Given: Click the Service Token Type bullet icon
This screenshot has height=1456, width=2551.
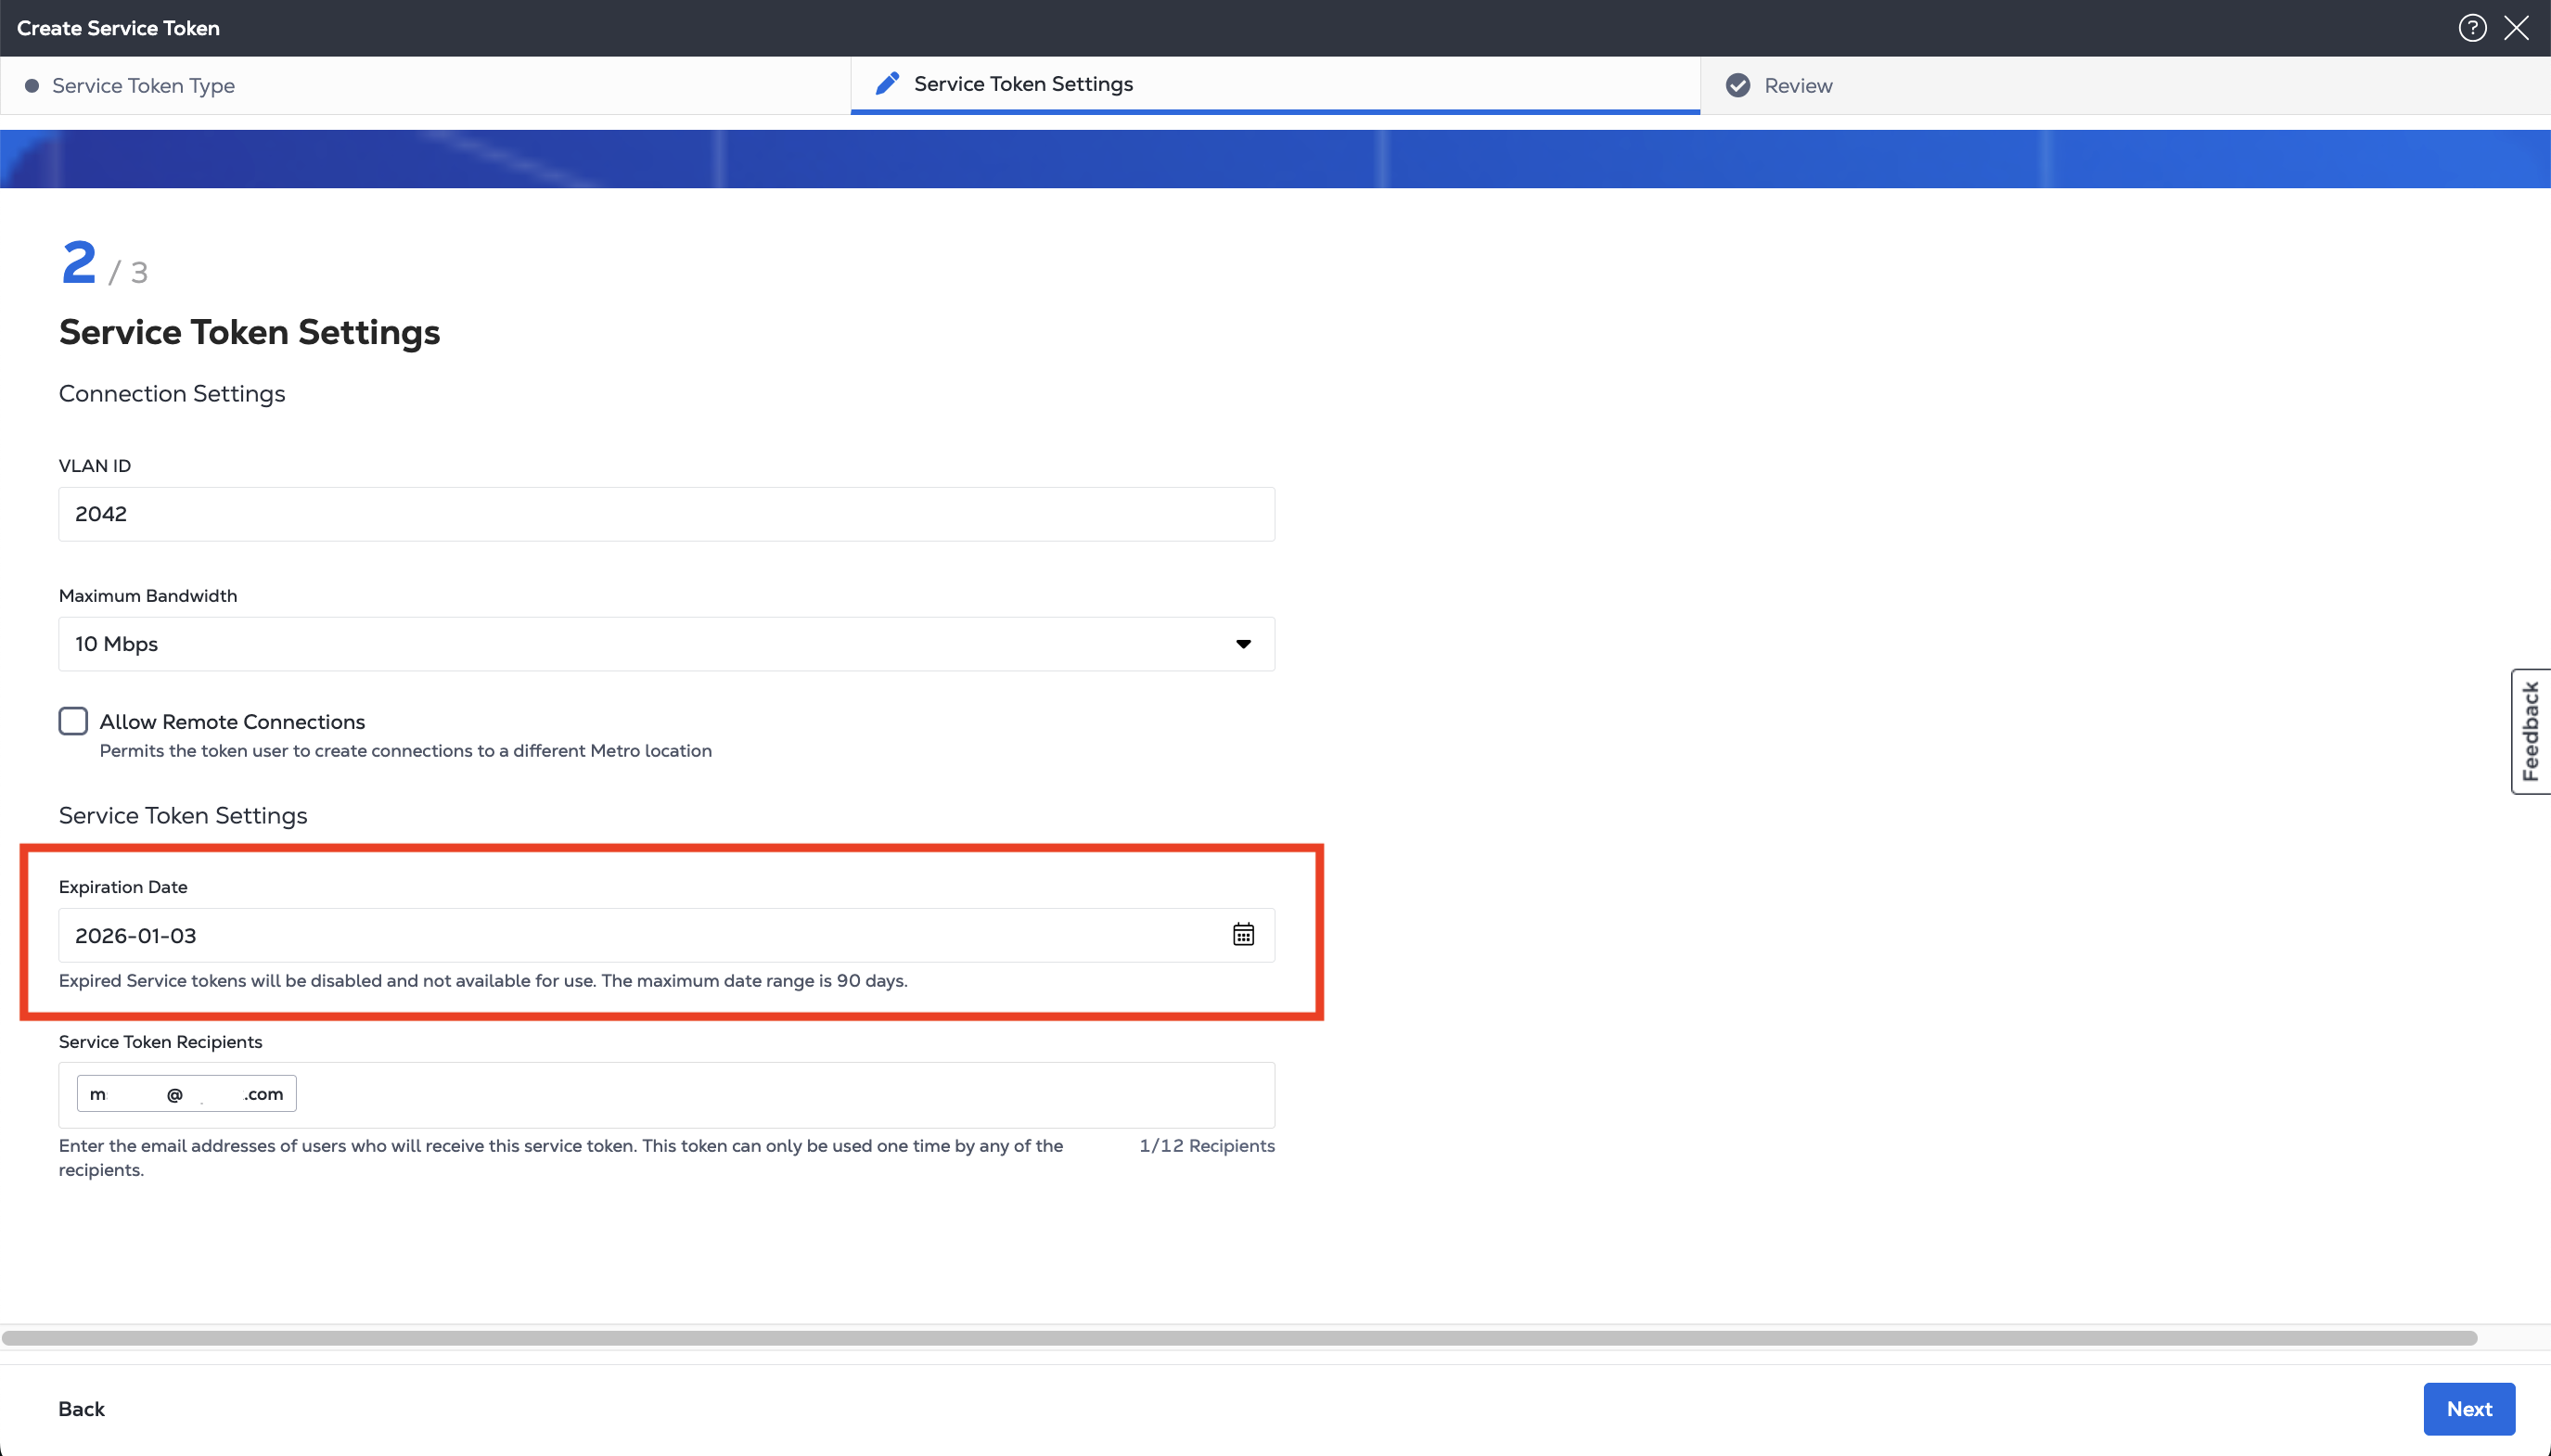Looking at the screenshot, I should [32, 86].
